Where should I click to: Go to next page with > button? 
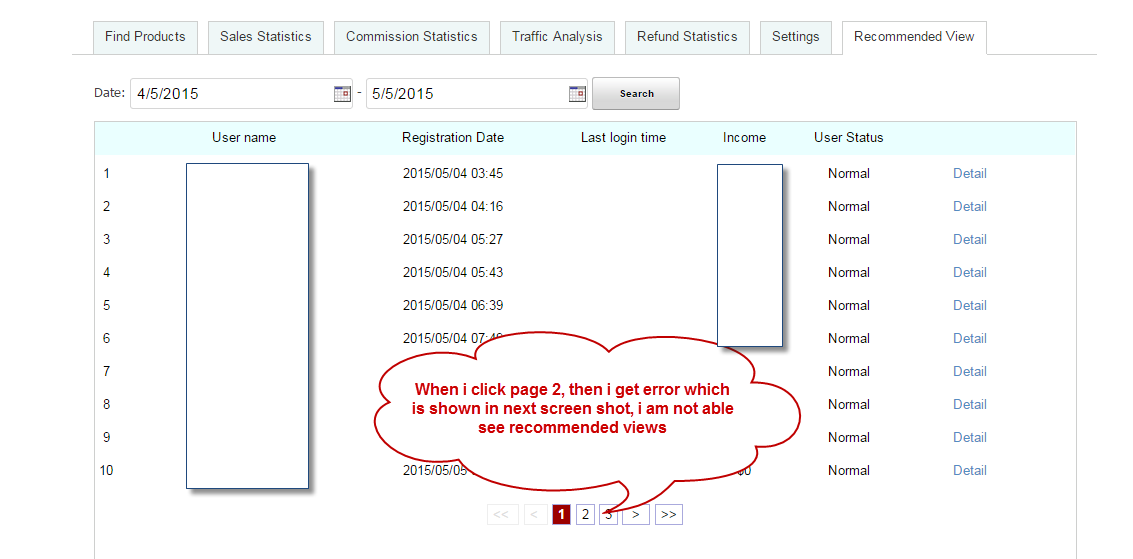point(636,514)
